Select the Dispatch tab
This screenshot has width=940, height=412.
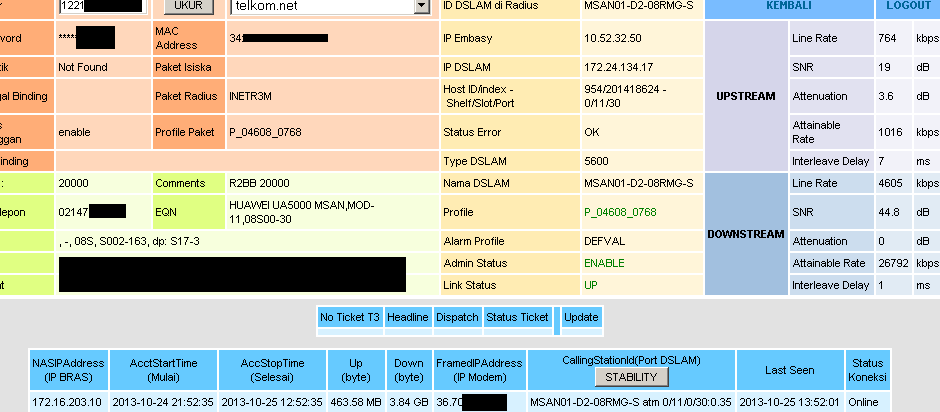tap(457, 317)
